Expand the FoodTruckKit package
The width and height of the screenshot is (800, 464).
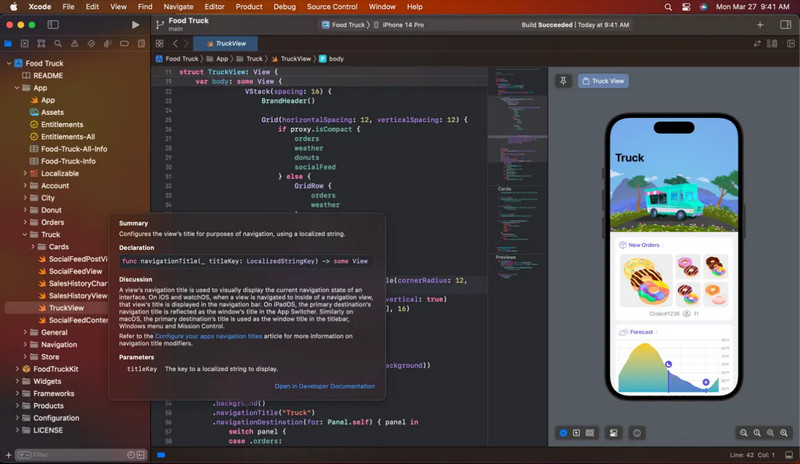point(17,369)
